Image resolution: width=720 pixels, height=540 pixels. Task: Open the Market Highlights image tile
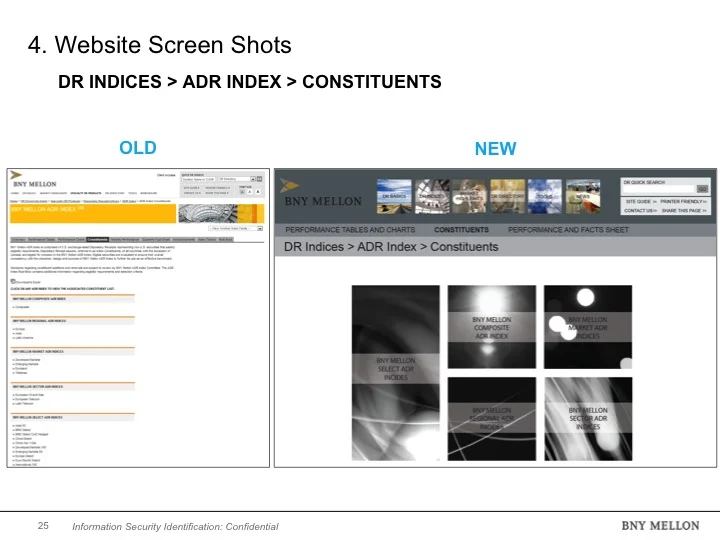(469, 197)
